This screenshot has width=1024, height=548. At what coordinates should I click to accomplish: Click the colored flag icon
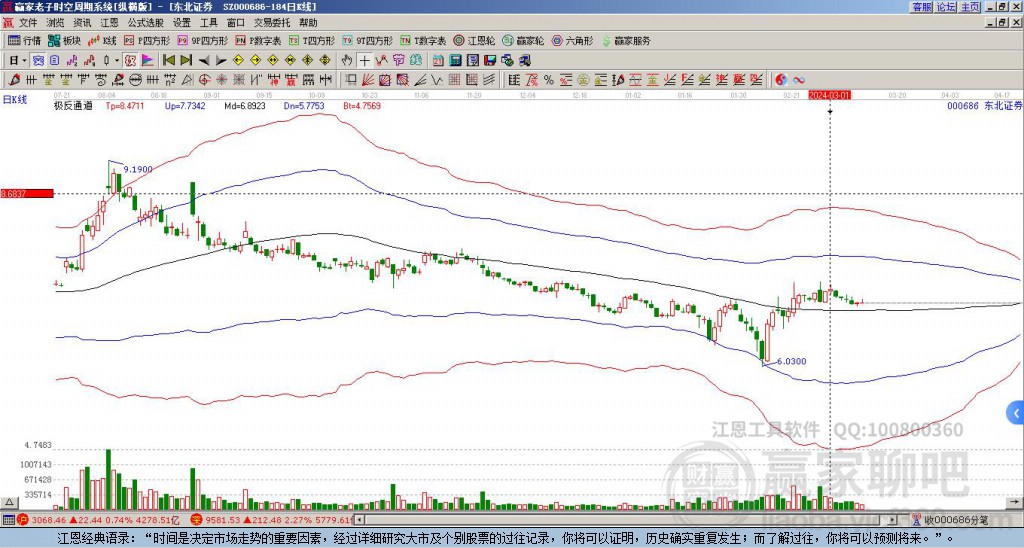coord(148,61)
